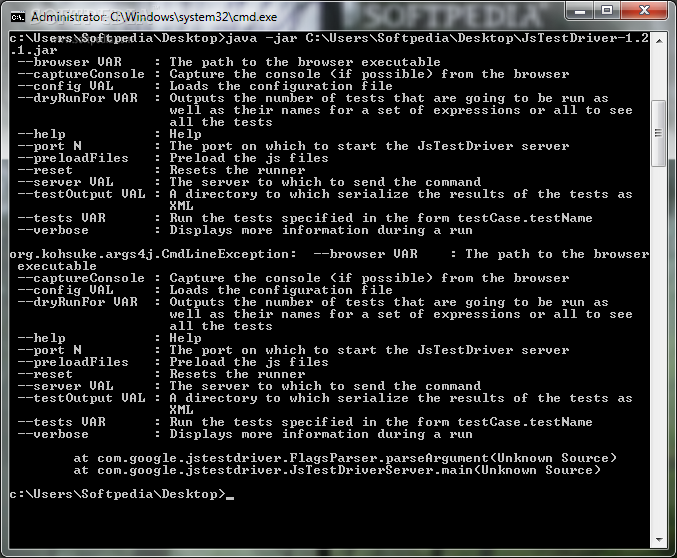Viewport: 677px width, 558px height.
Task: Click '--captureConsole' above the exception line
Action: 81,74
